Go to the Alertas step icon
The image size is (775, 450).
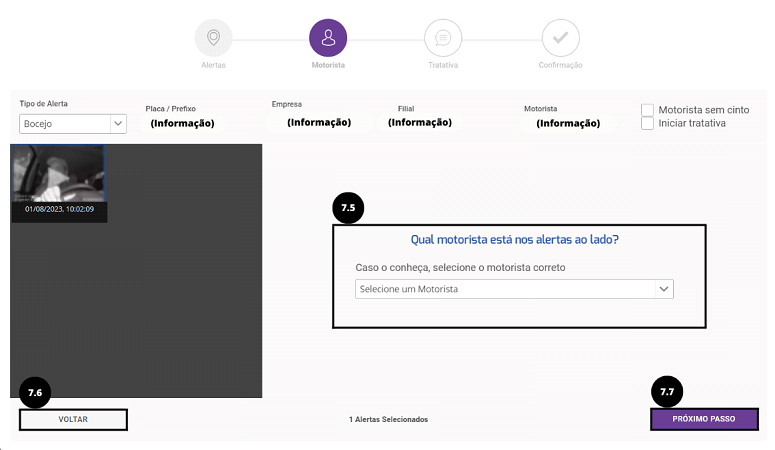tap(213, 38)
